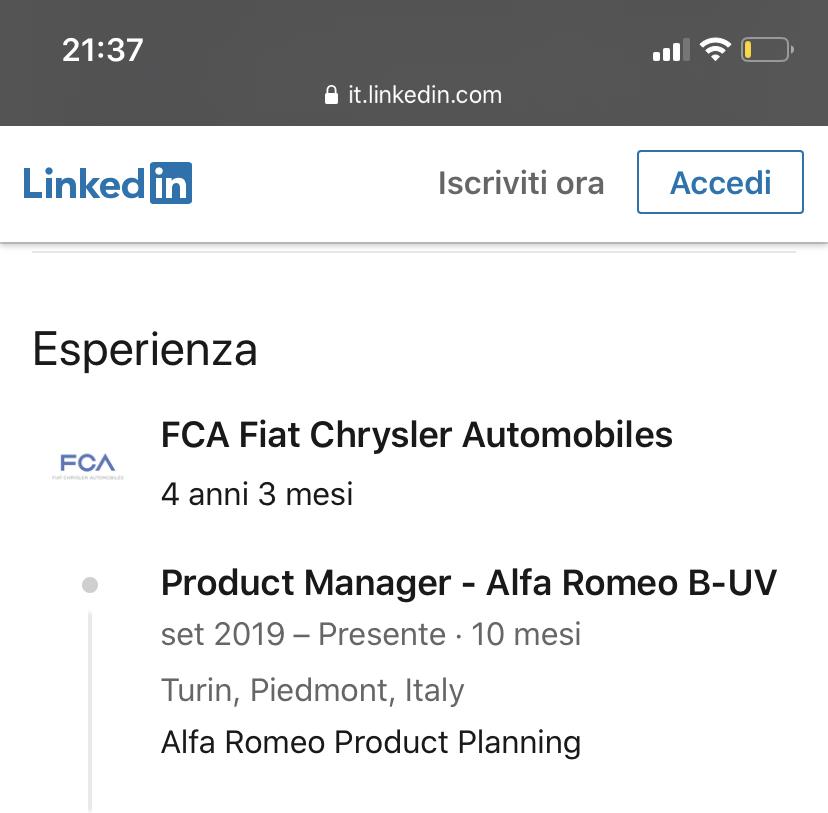Tap the Alfa Romeo Product Planning description
The height and width of the screenshot is (813, 828).
pos(371,742)
